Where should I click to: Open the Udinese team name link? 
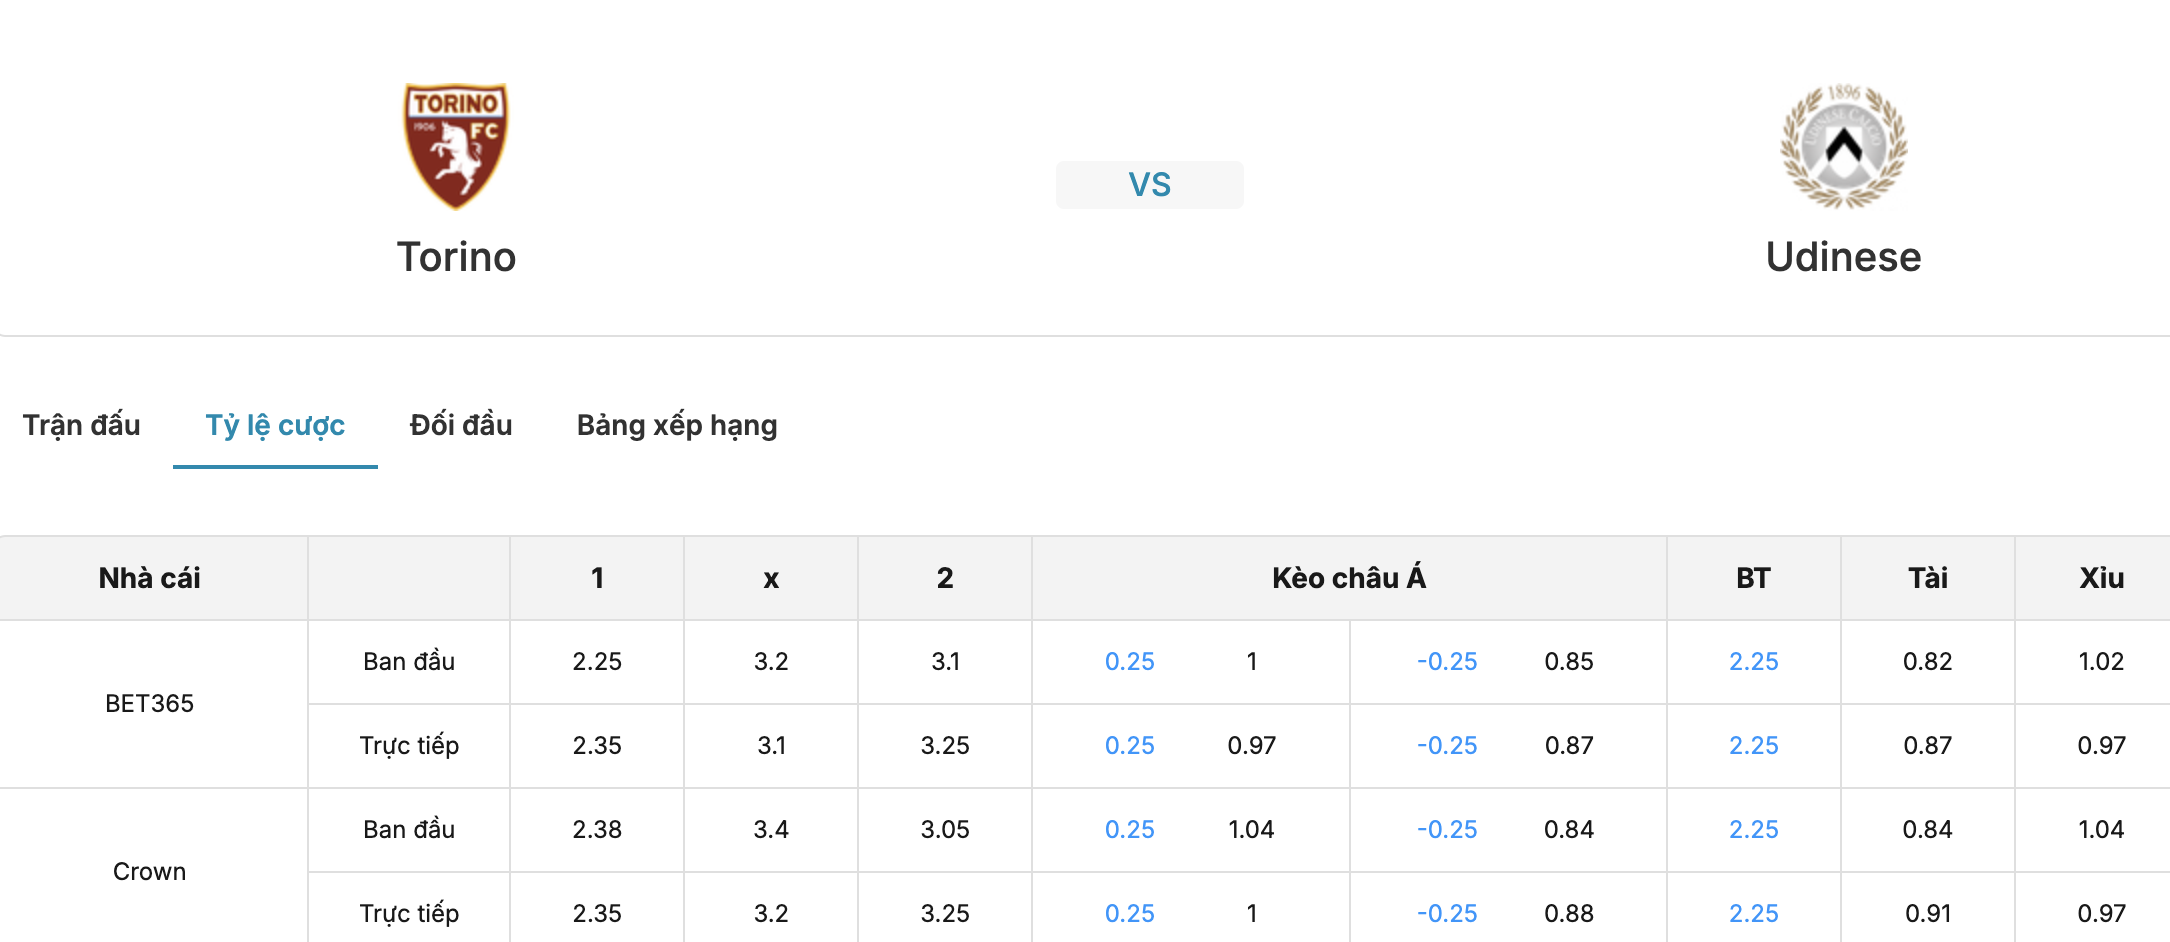click(1843, 257)
